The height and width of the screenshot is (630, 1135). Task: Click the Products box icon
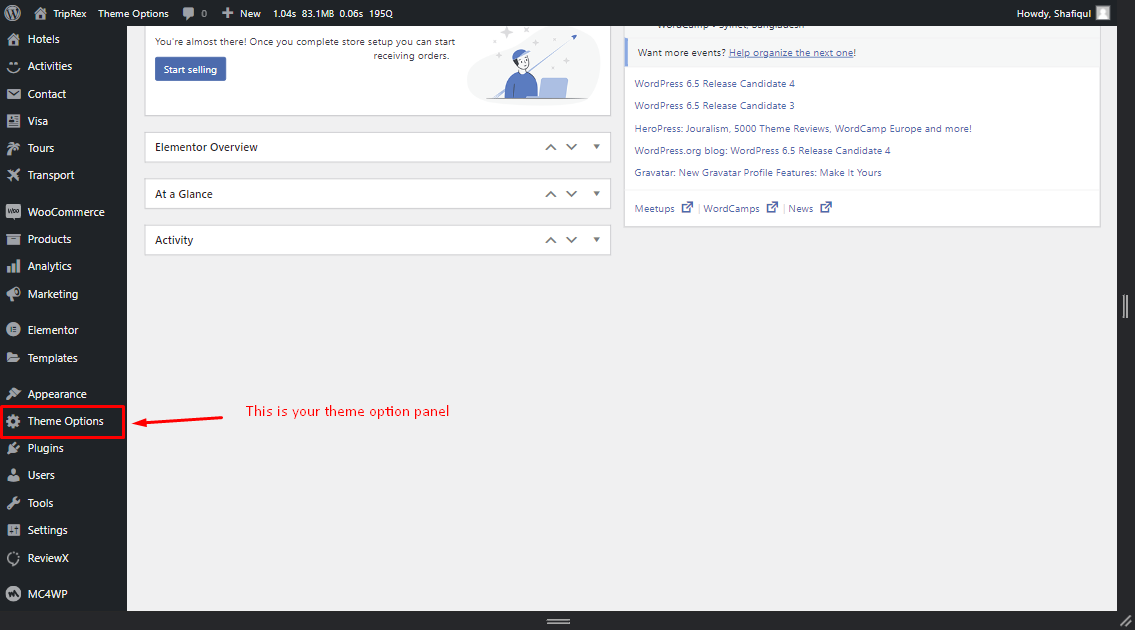coord(13,239)
